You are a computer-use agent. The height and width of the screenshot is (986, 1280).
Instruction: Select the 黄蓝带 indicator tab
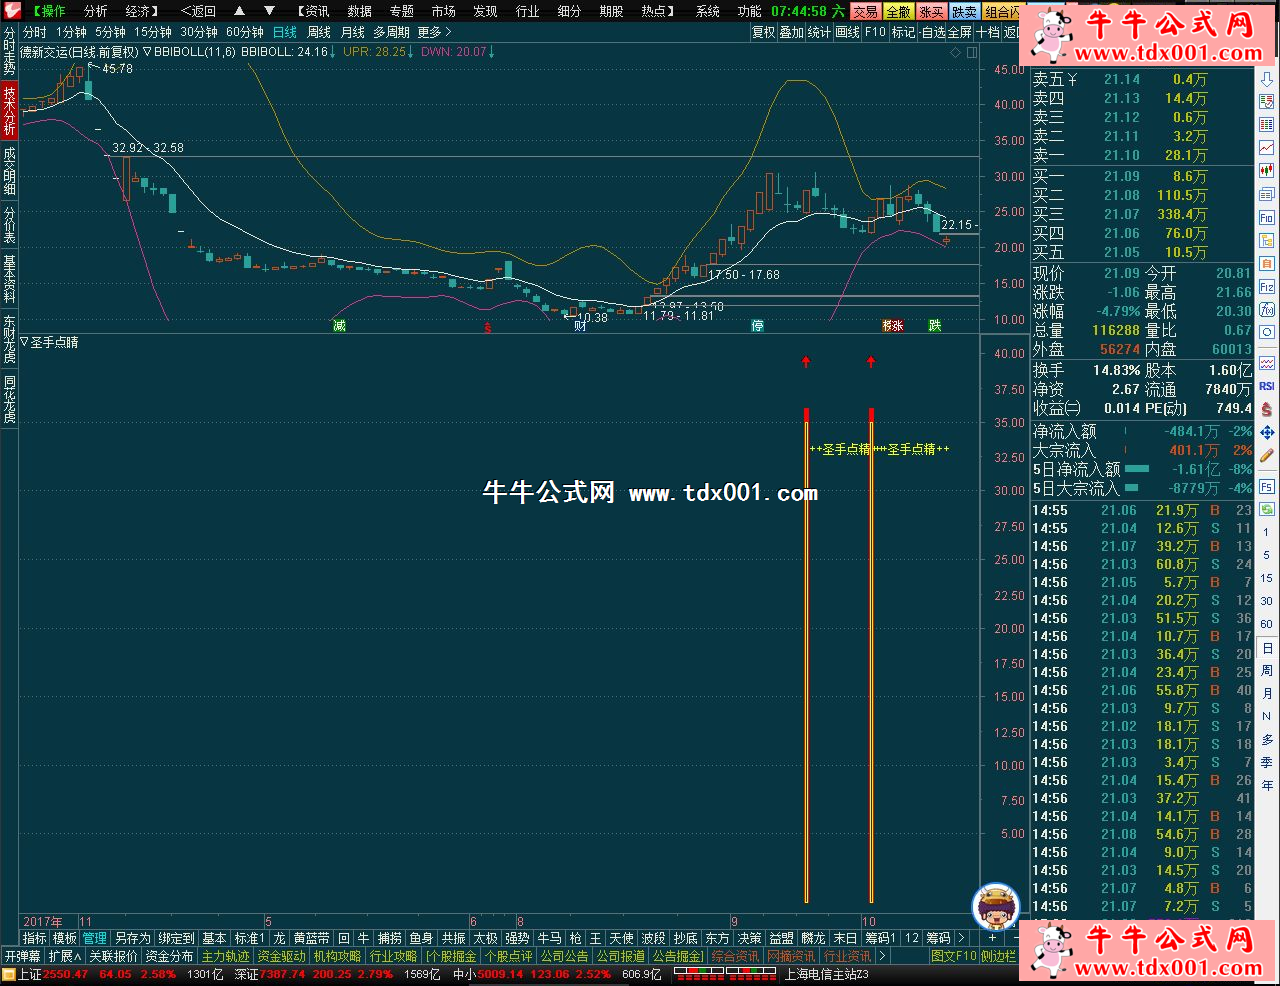311,938
